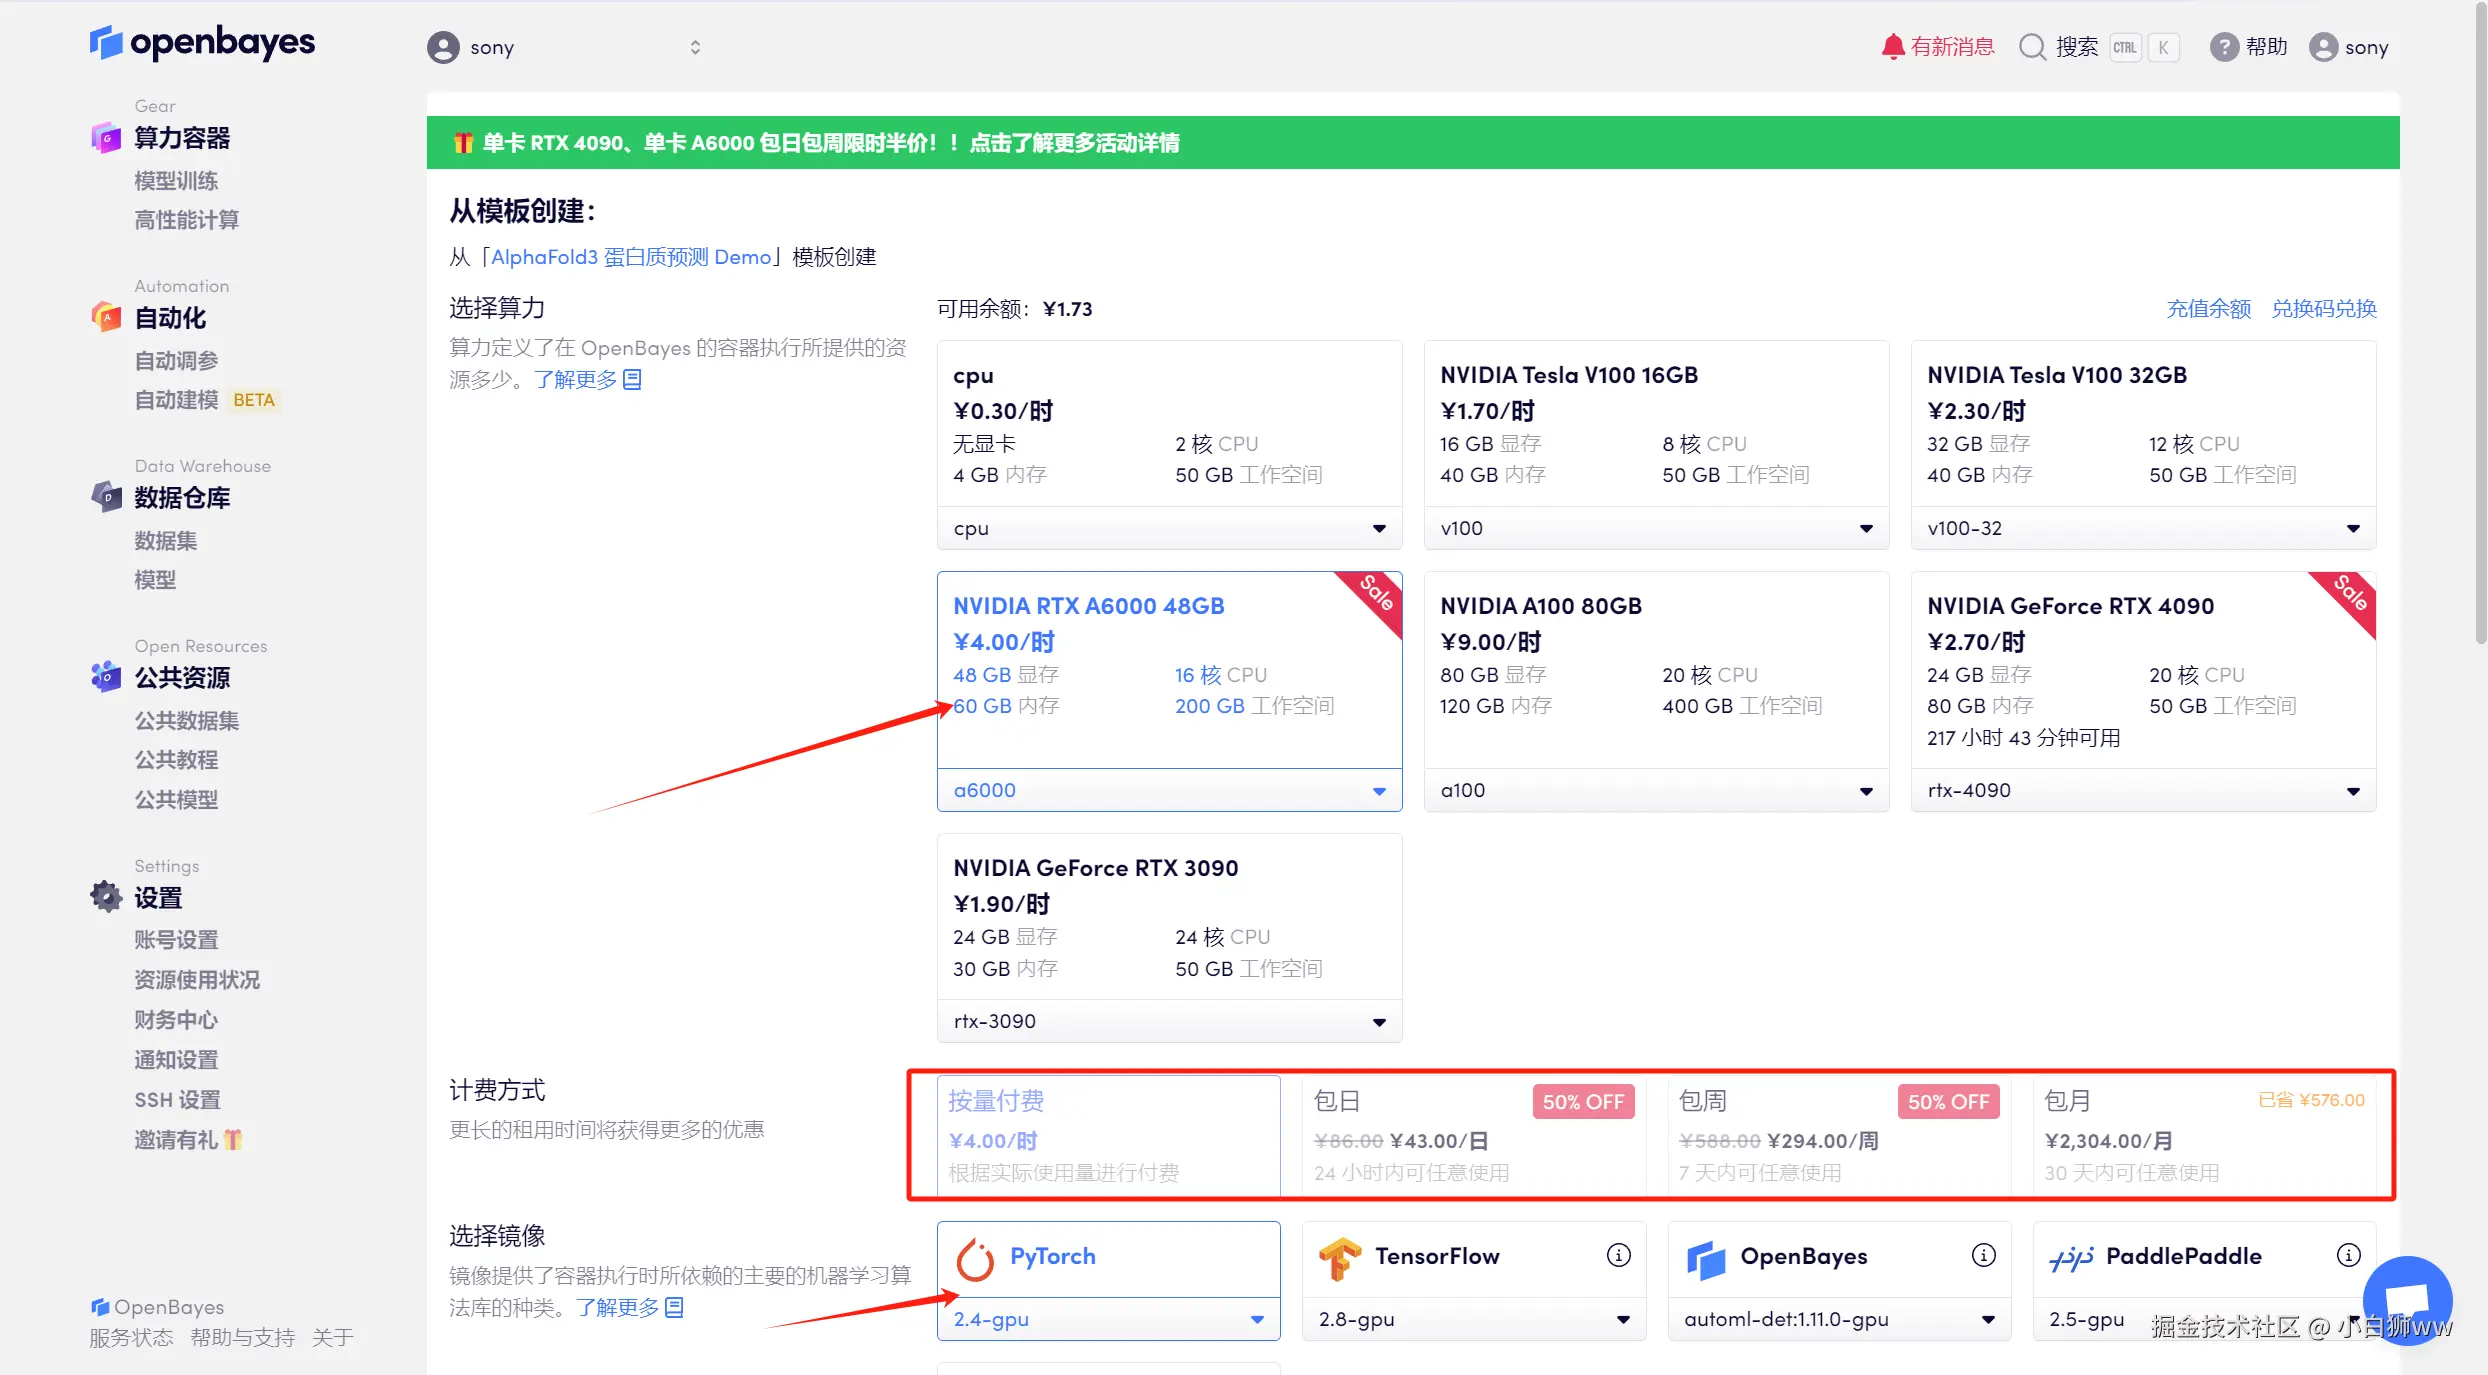The width and height of the screenshot is (2488, 1375).
Task: Go to SSH settings menu item
Action: (x=177, y=1099)
